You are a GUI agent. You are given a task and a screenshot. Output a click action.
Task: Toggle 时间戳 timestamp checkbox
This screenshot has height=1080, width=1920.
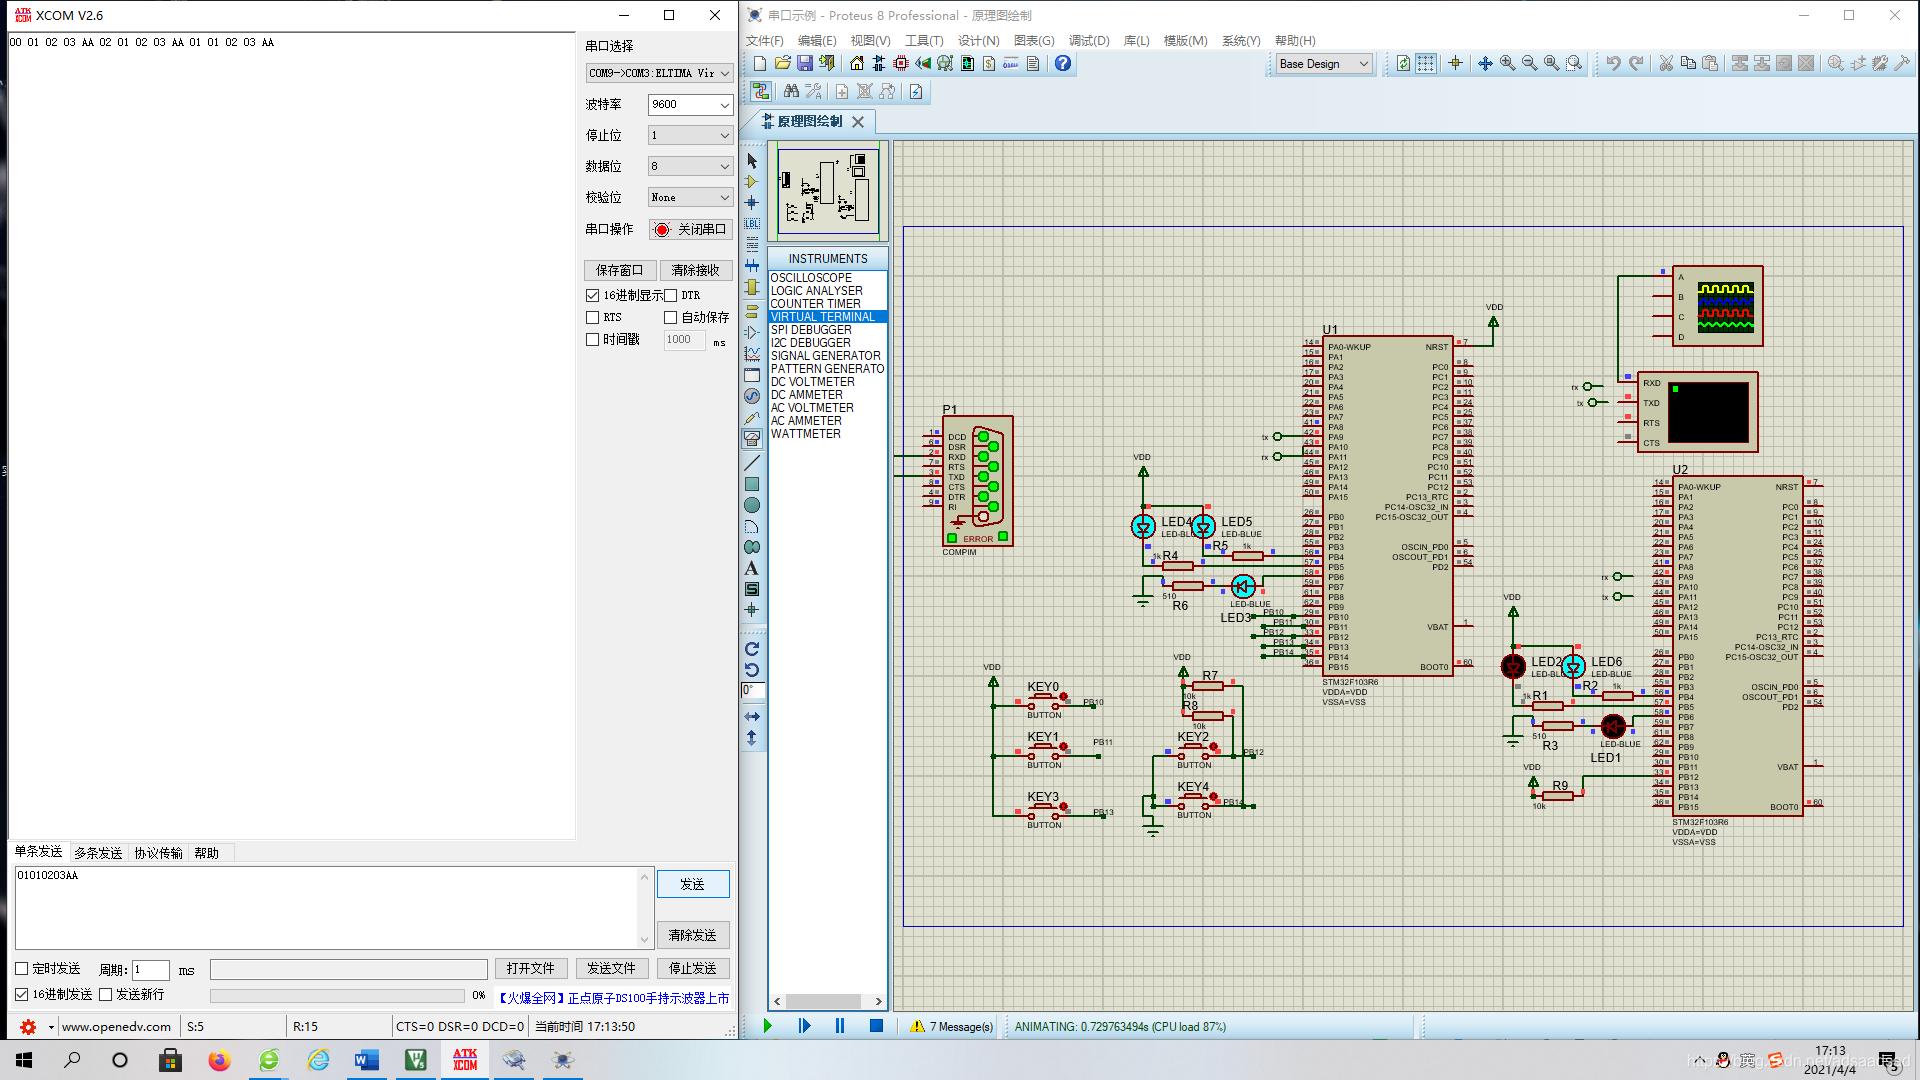(x=592, y=340)
